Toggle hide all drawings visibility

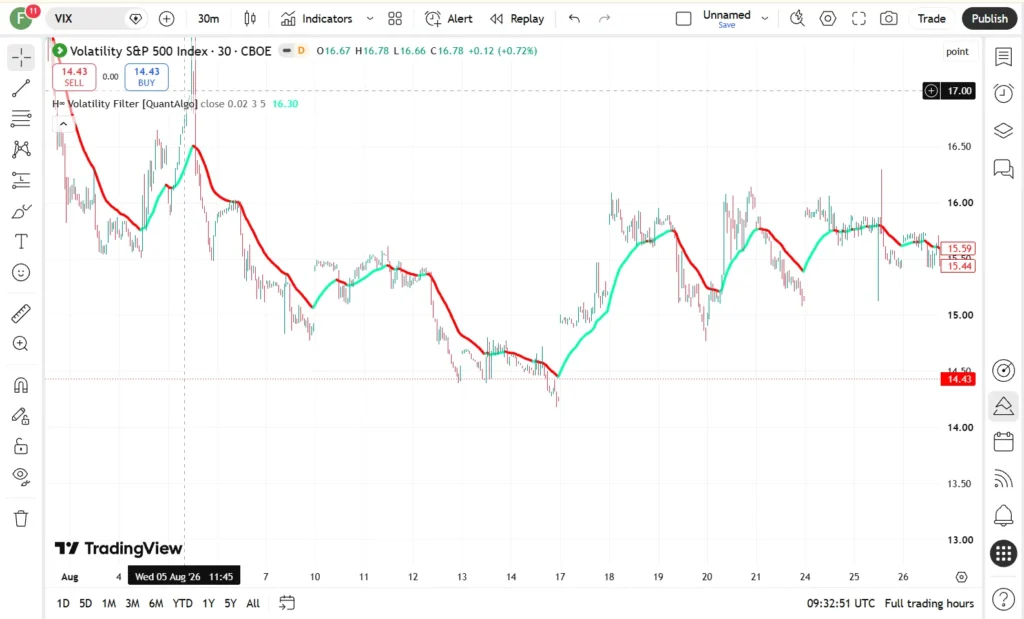point(21,477)
